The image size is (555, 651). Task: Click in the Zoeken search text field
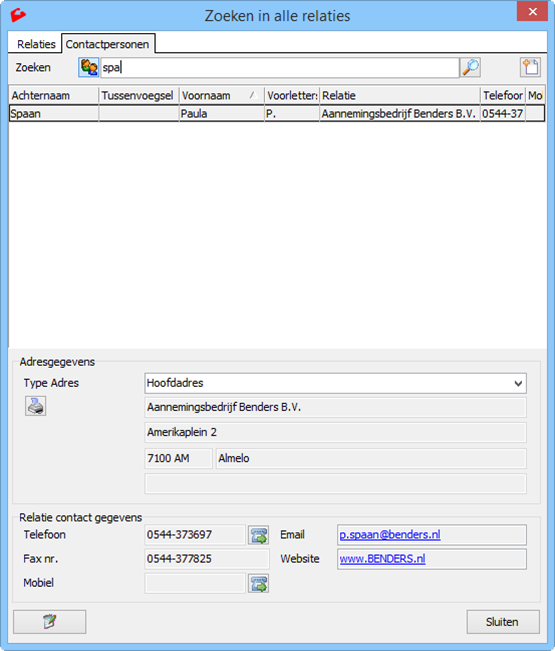280,67
